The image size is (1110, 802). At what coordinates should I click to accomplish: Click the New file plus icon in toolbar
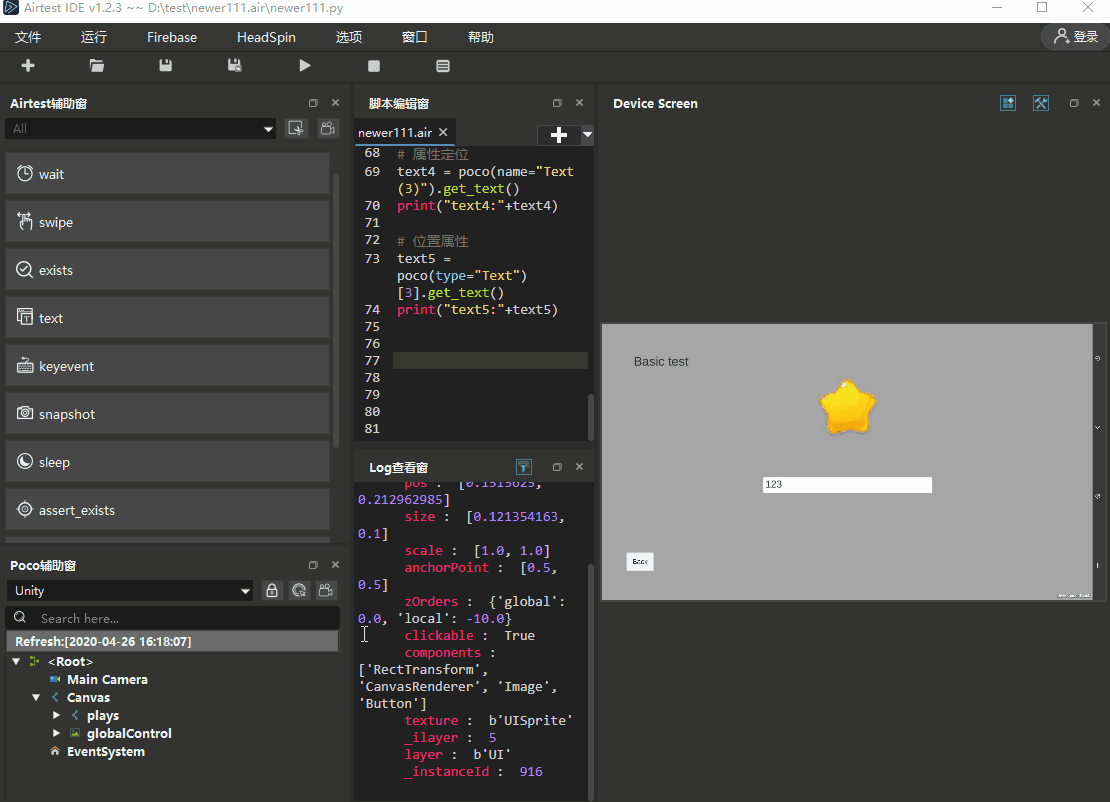tap(28, 66)
